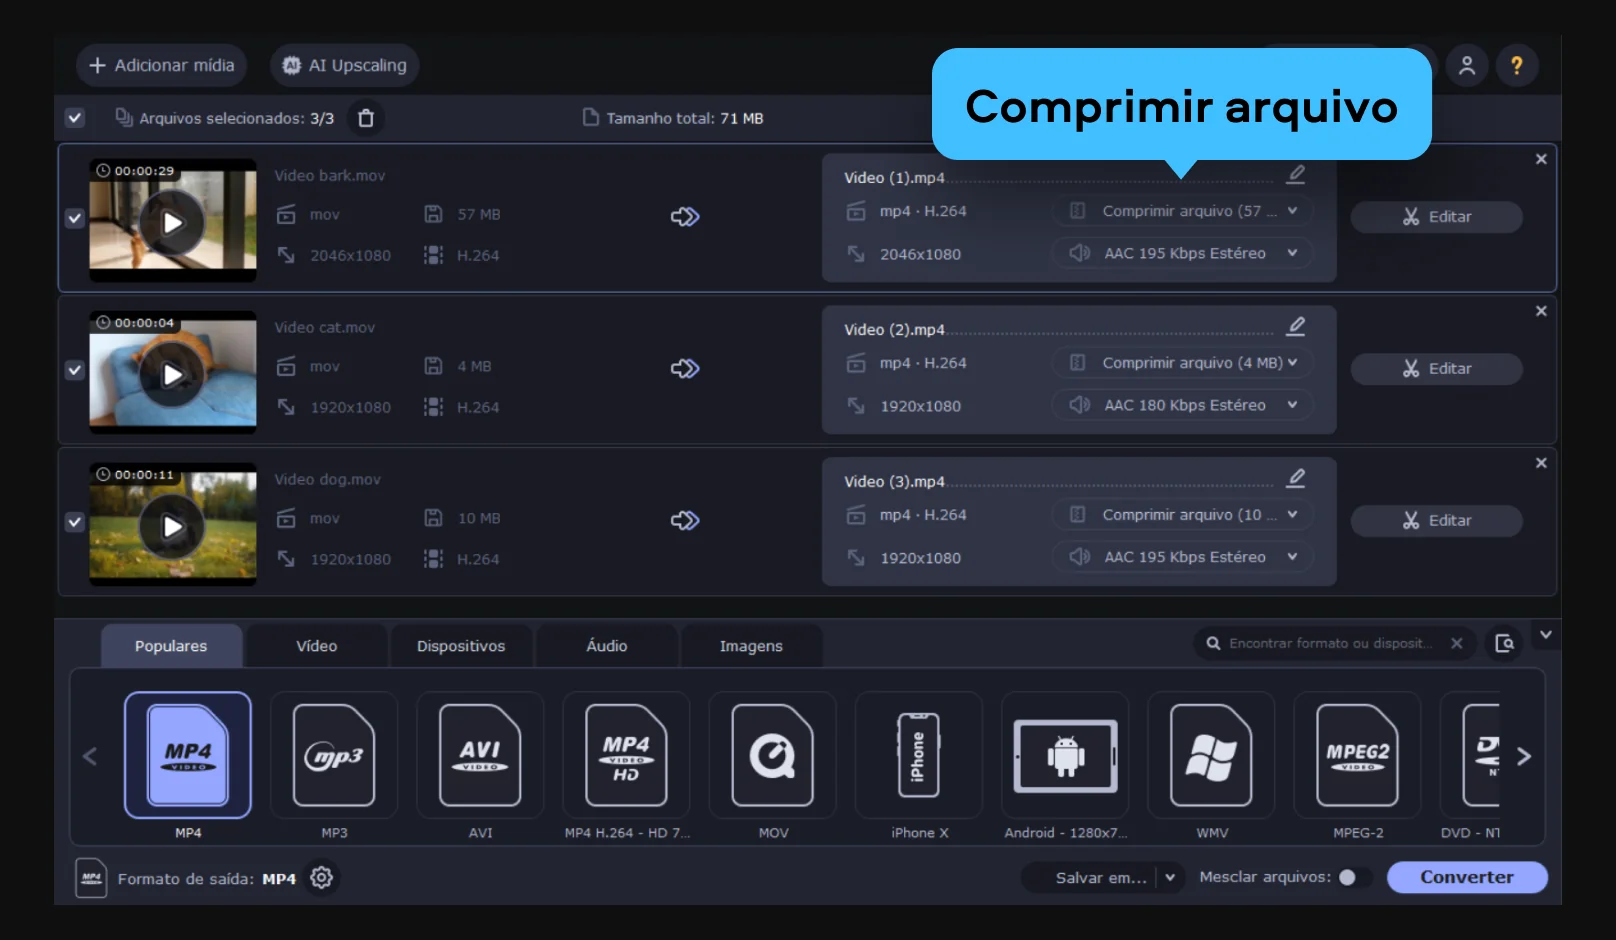Image resolution: width=1616 pixels, height=940 pixels.
Task: Show more format presets with right arrow
Action: click(1524, 756)
